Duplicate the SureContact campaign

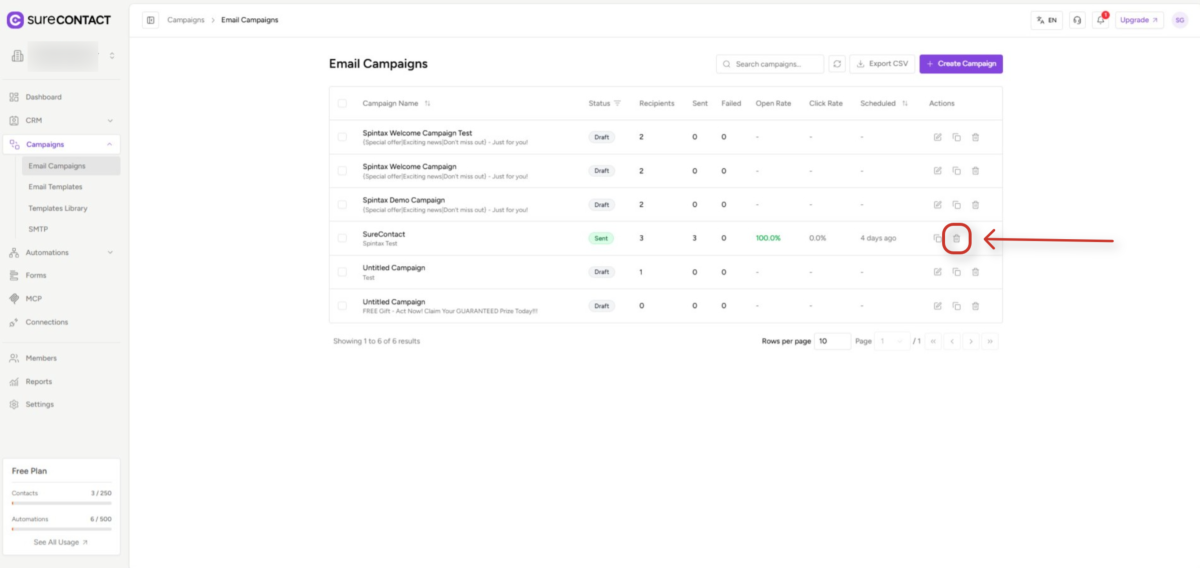[937, 238]
